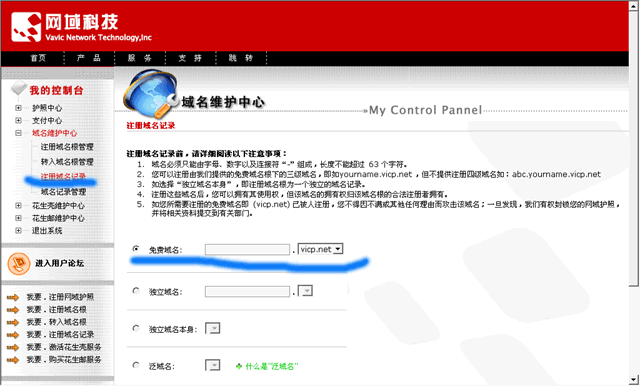This screenshot has height=386, width=640.
Task: Click the vertical scrollbar up arrow
Action: (634, 6)
